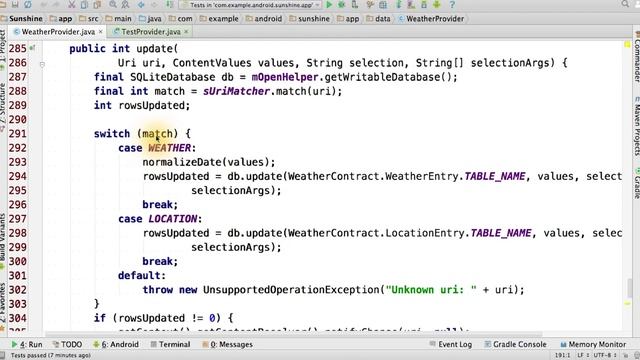Open the Build Variants side panel
This screenshot has height=360, width=640.
click(3, 241)
